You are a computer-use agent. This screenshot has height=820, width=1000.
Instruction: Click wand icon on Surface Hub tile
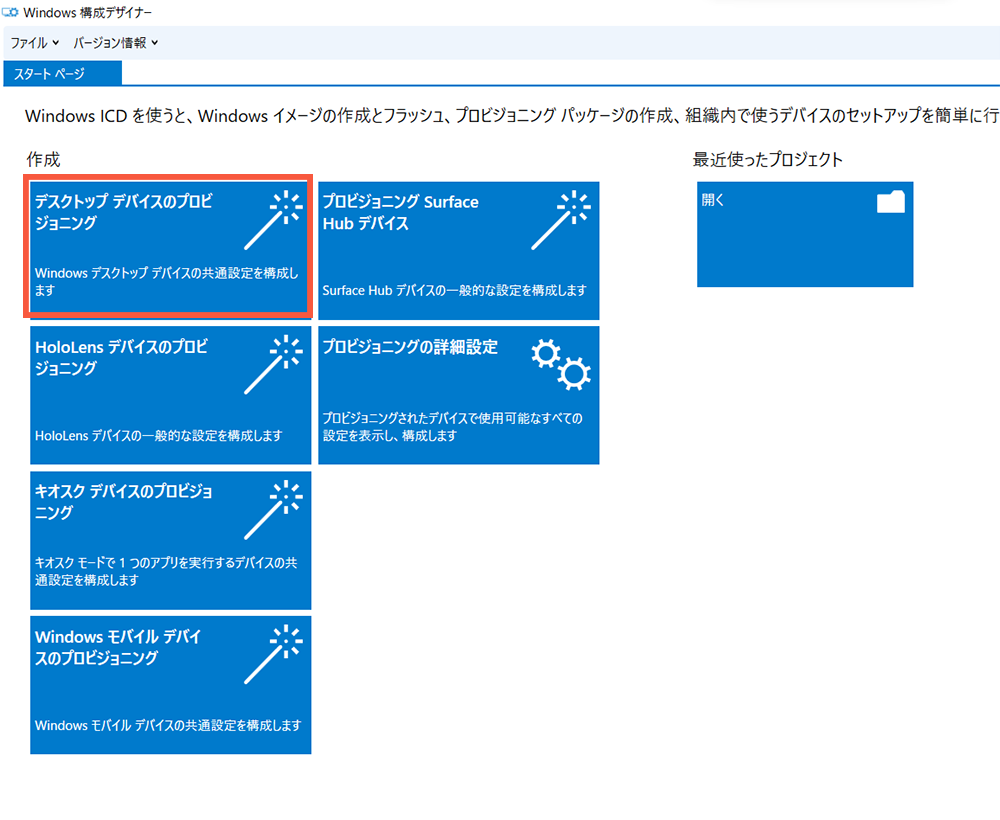coord(561,220)
